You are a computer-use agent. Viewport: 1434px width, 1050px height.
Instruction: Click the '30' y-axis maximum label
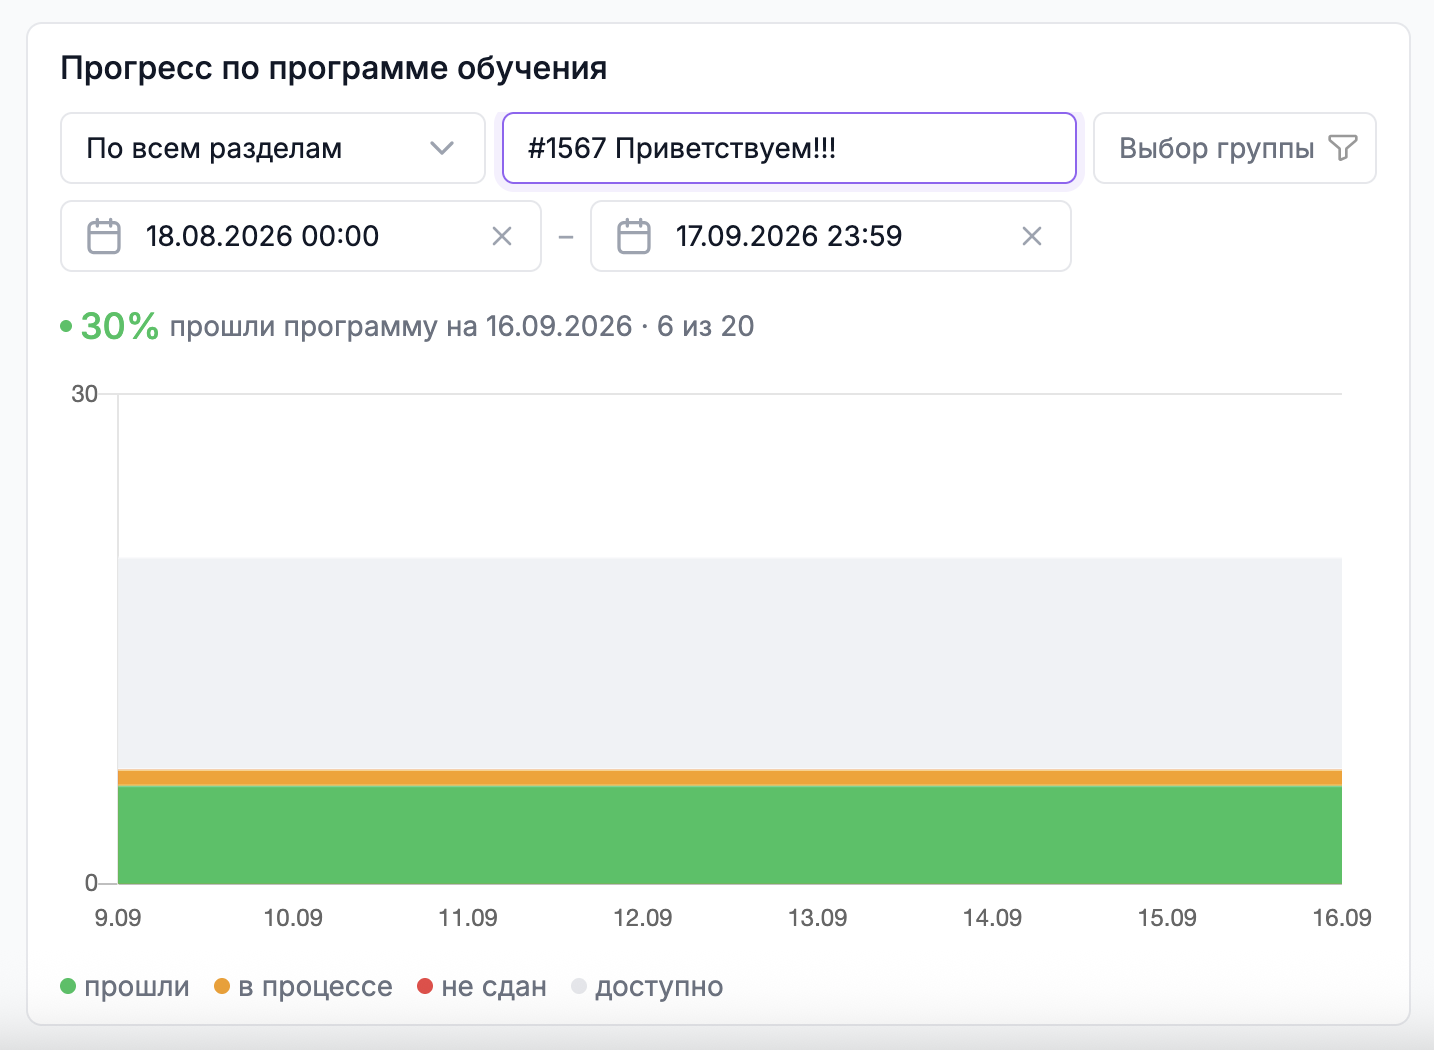84,394
